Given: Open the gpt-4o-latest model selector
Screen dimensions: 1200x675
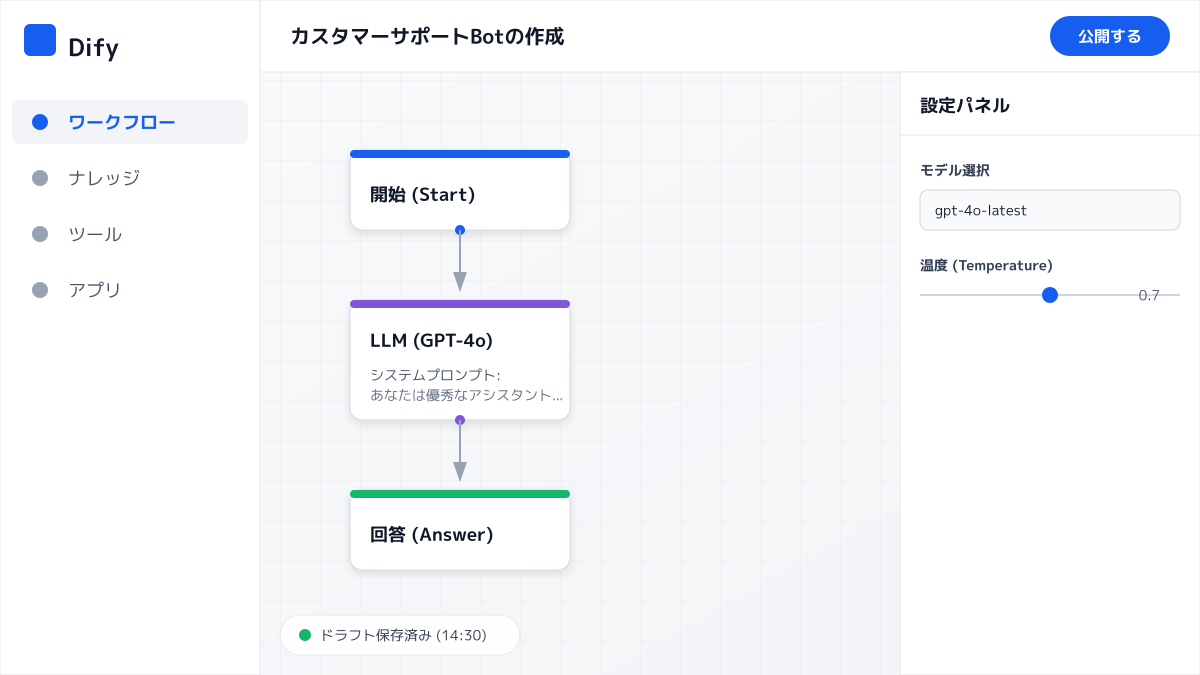Looking at the screenshot, I should point(1050,210).
